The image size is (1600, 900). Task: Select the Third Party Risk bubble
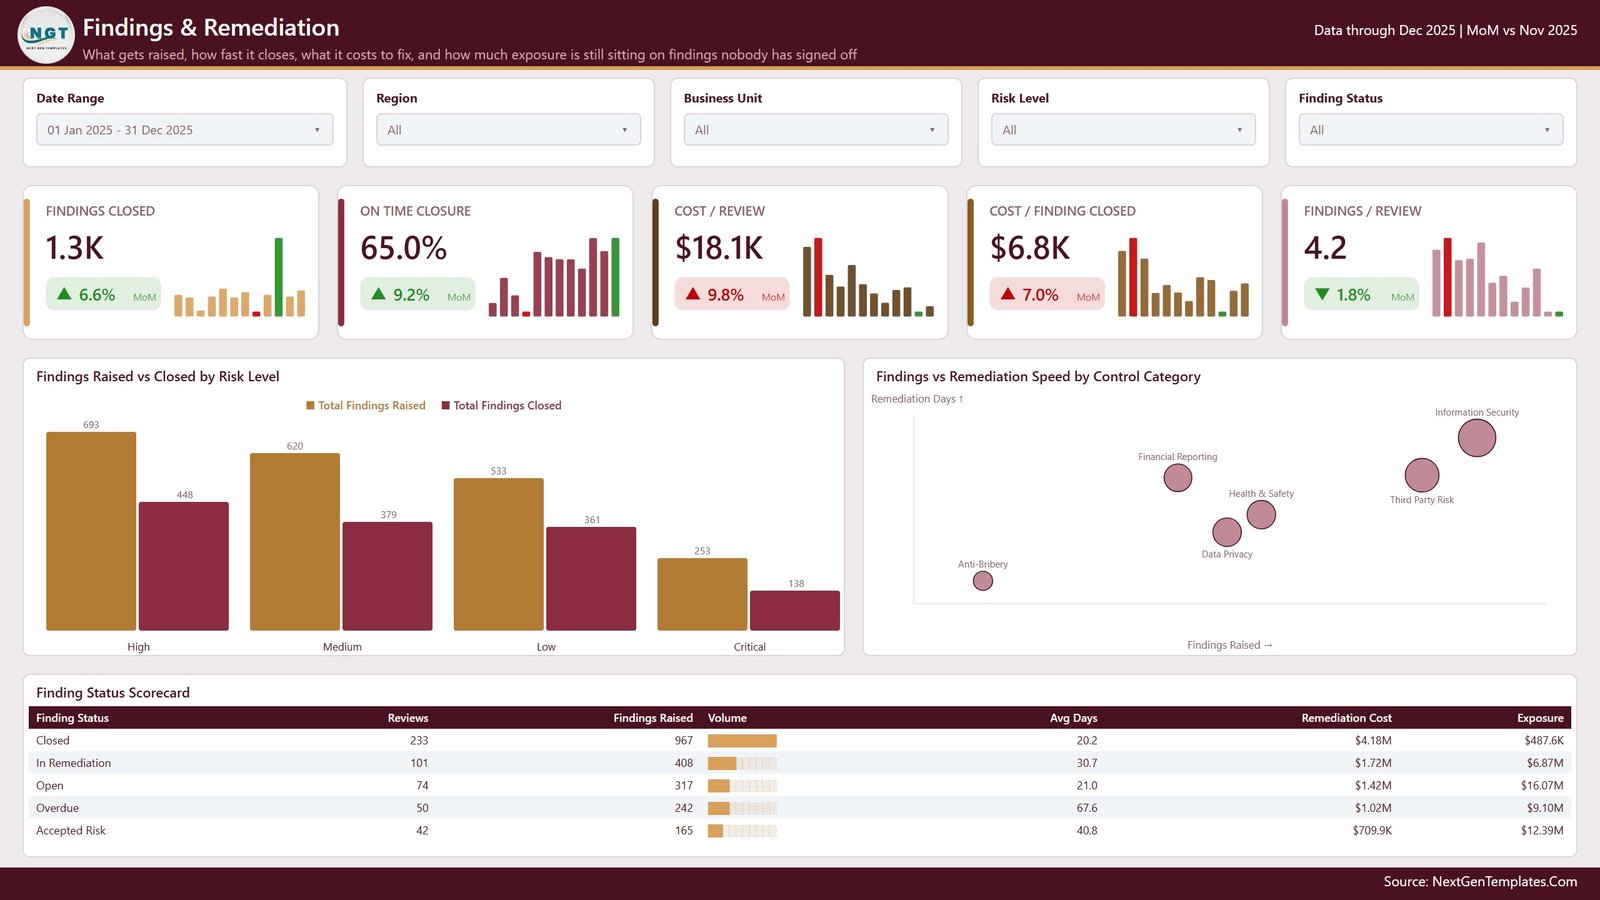[1422, 475]
